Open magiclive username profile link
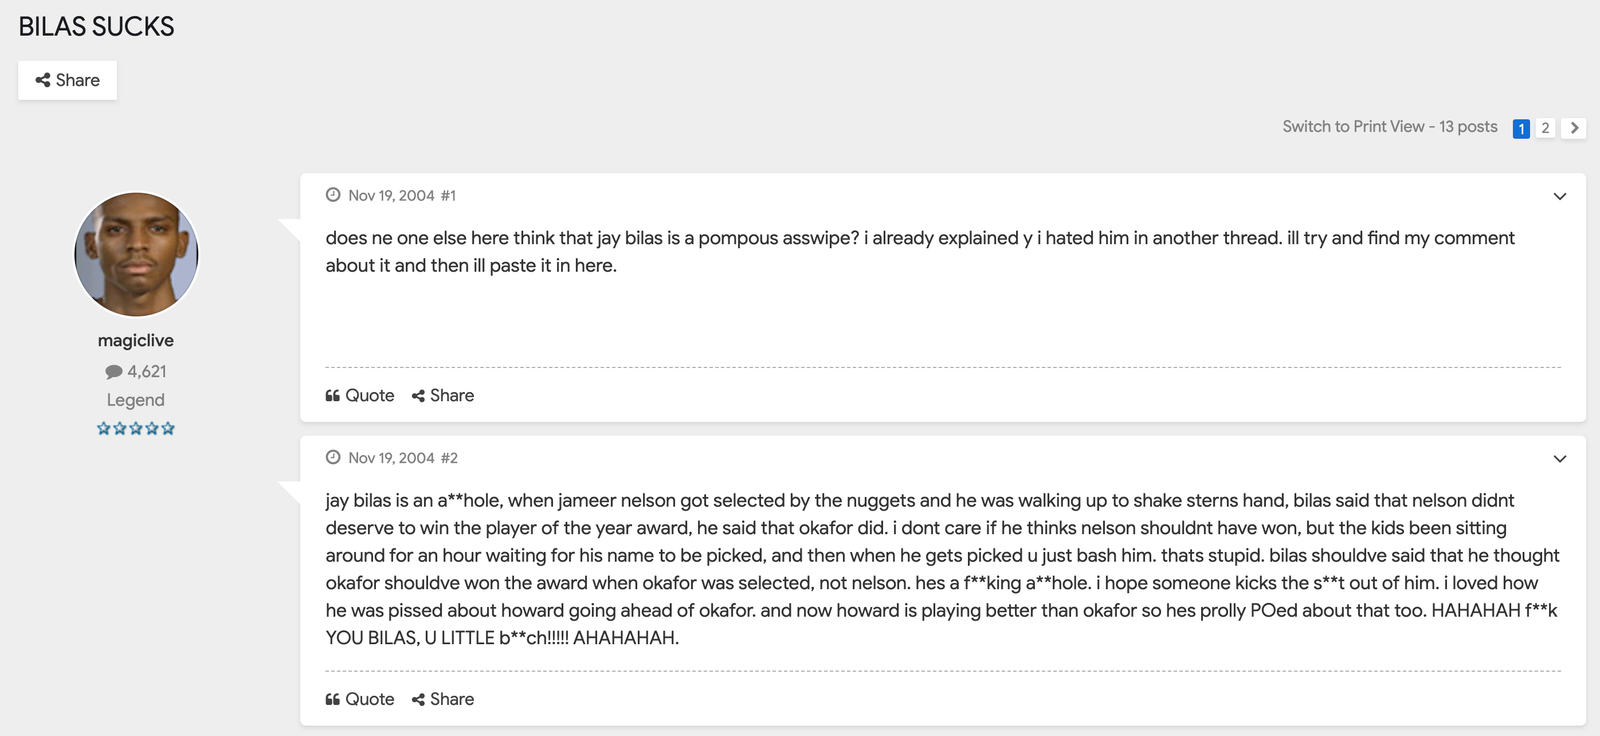The image size is (1600, 736). point(136,341)
